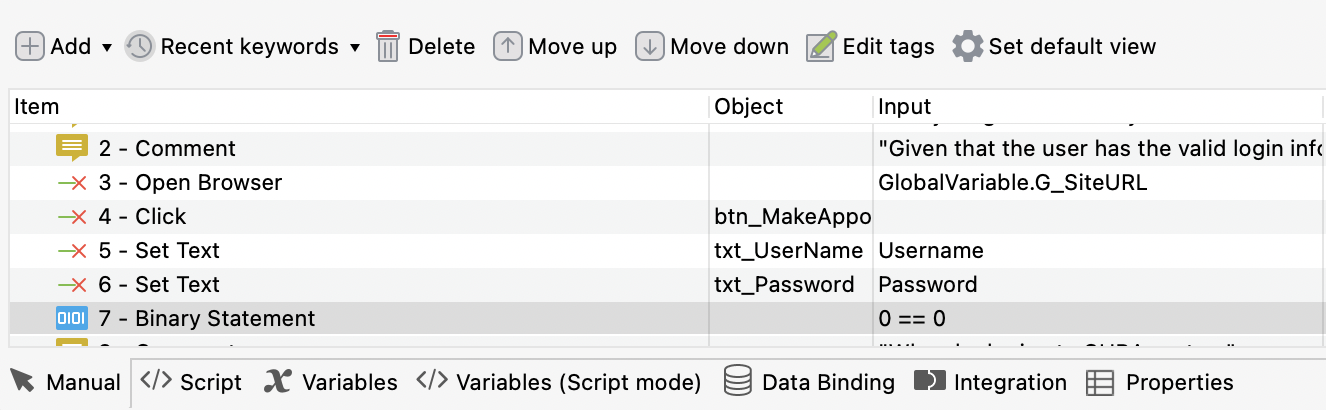Click the Delete trash can icon
1326x410 pixels.
388,47
